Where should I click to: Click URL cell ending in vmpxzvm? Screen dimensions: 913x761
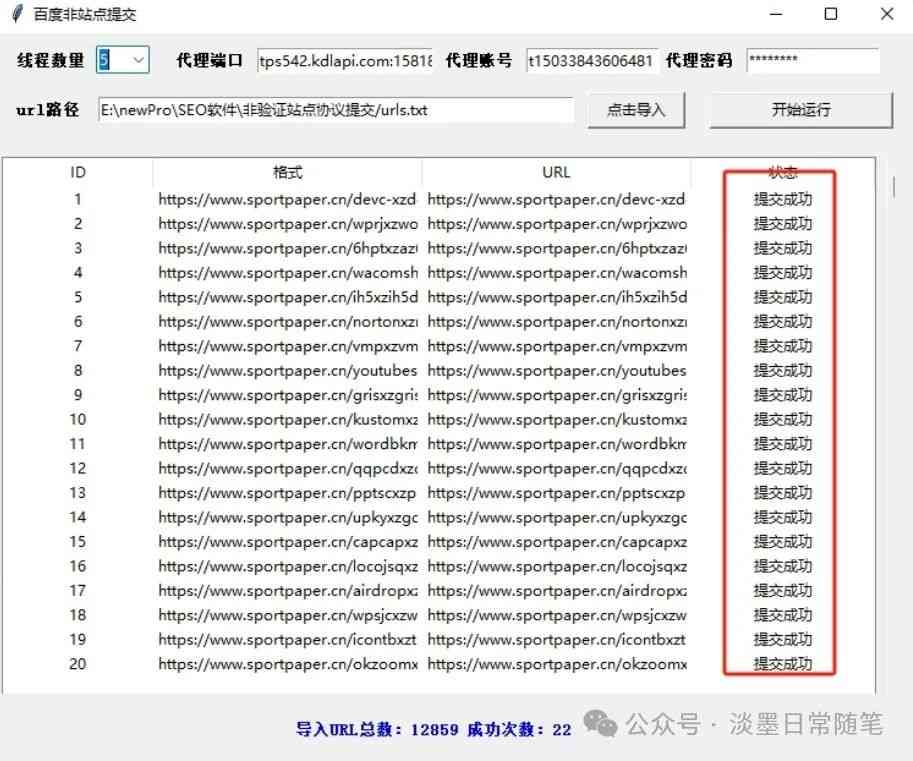tap(557, 346)
